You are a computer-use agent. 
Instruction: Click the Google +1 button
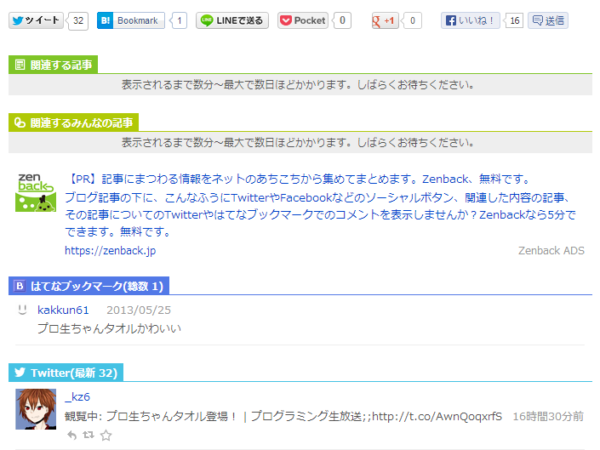[x=385, y=21]
